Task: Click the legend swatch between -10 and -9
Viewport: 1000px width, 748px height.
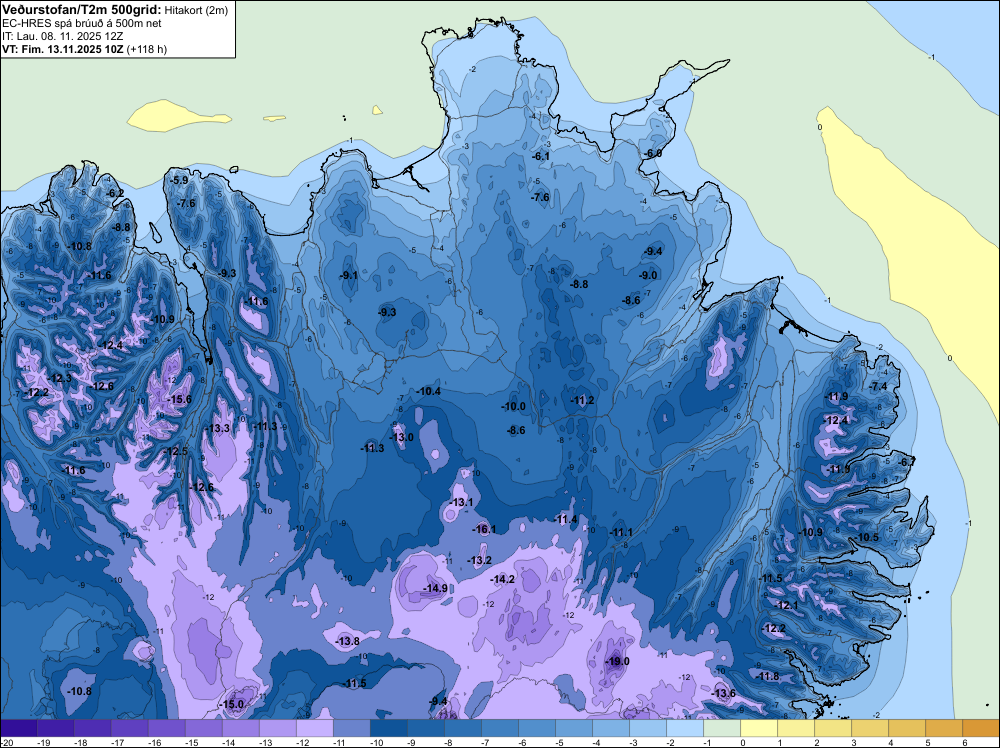Action: point(389,728)
